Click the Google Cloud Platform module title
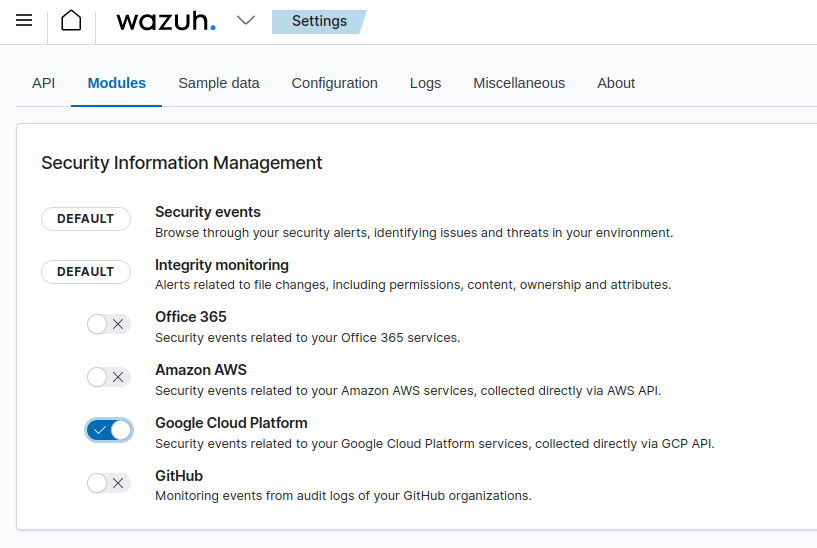The image size is (817, 548). [x=231, y=423]
